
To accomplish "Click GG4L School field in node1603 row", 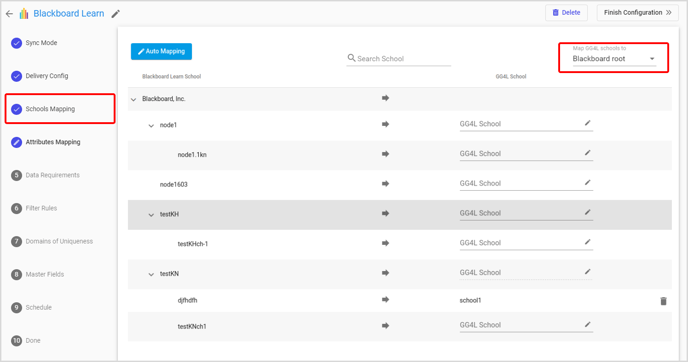I will pyautogui.click(x=526, y=183).
